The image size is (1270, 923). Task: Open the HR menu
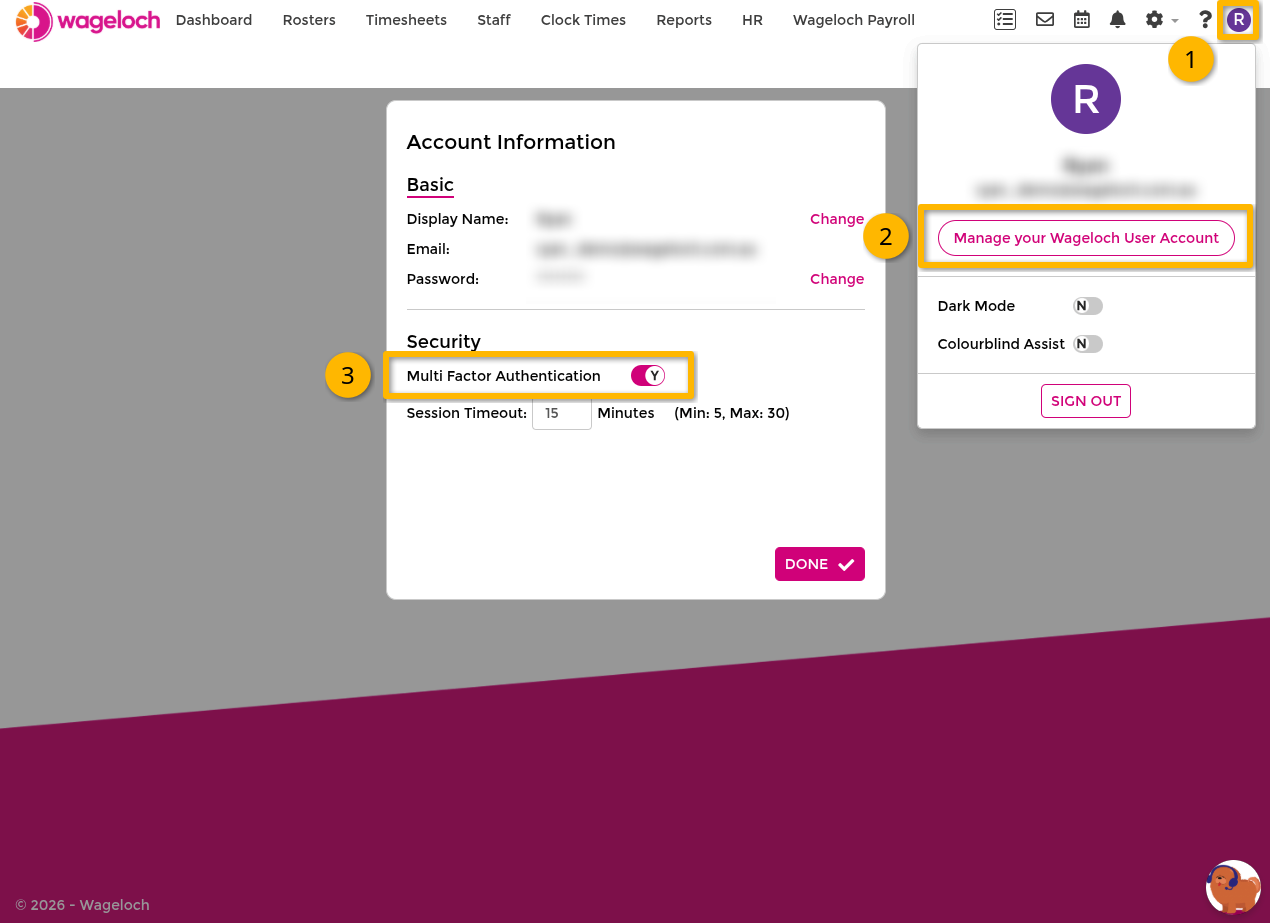tap(752, 20)
